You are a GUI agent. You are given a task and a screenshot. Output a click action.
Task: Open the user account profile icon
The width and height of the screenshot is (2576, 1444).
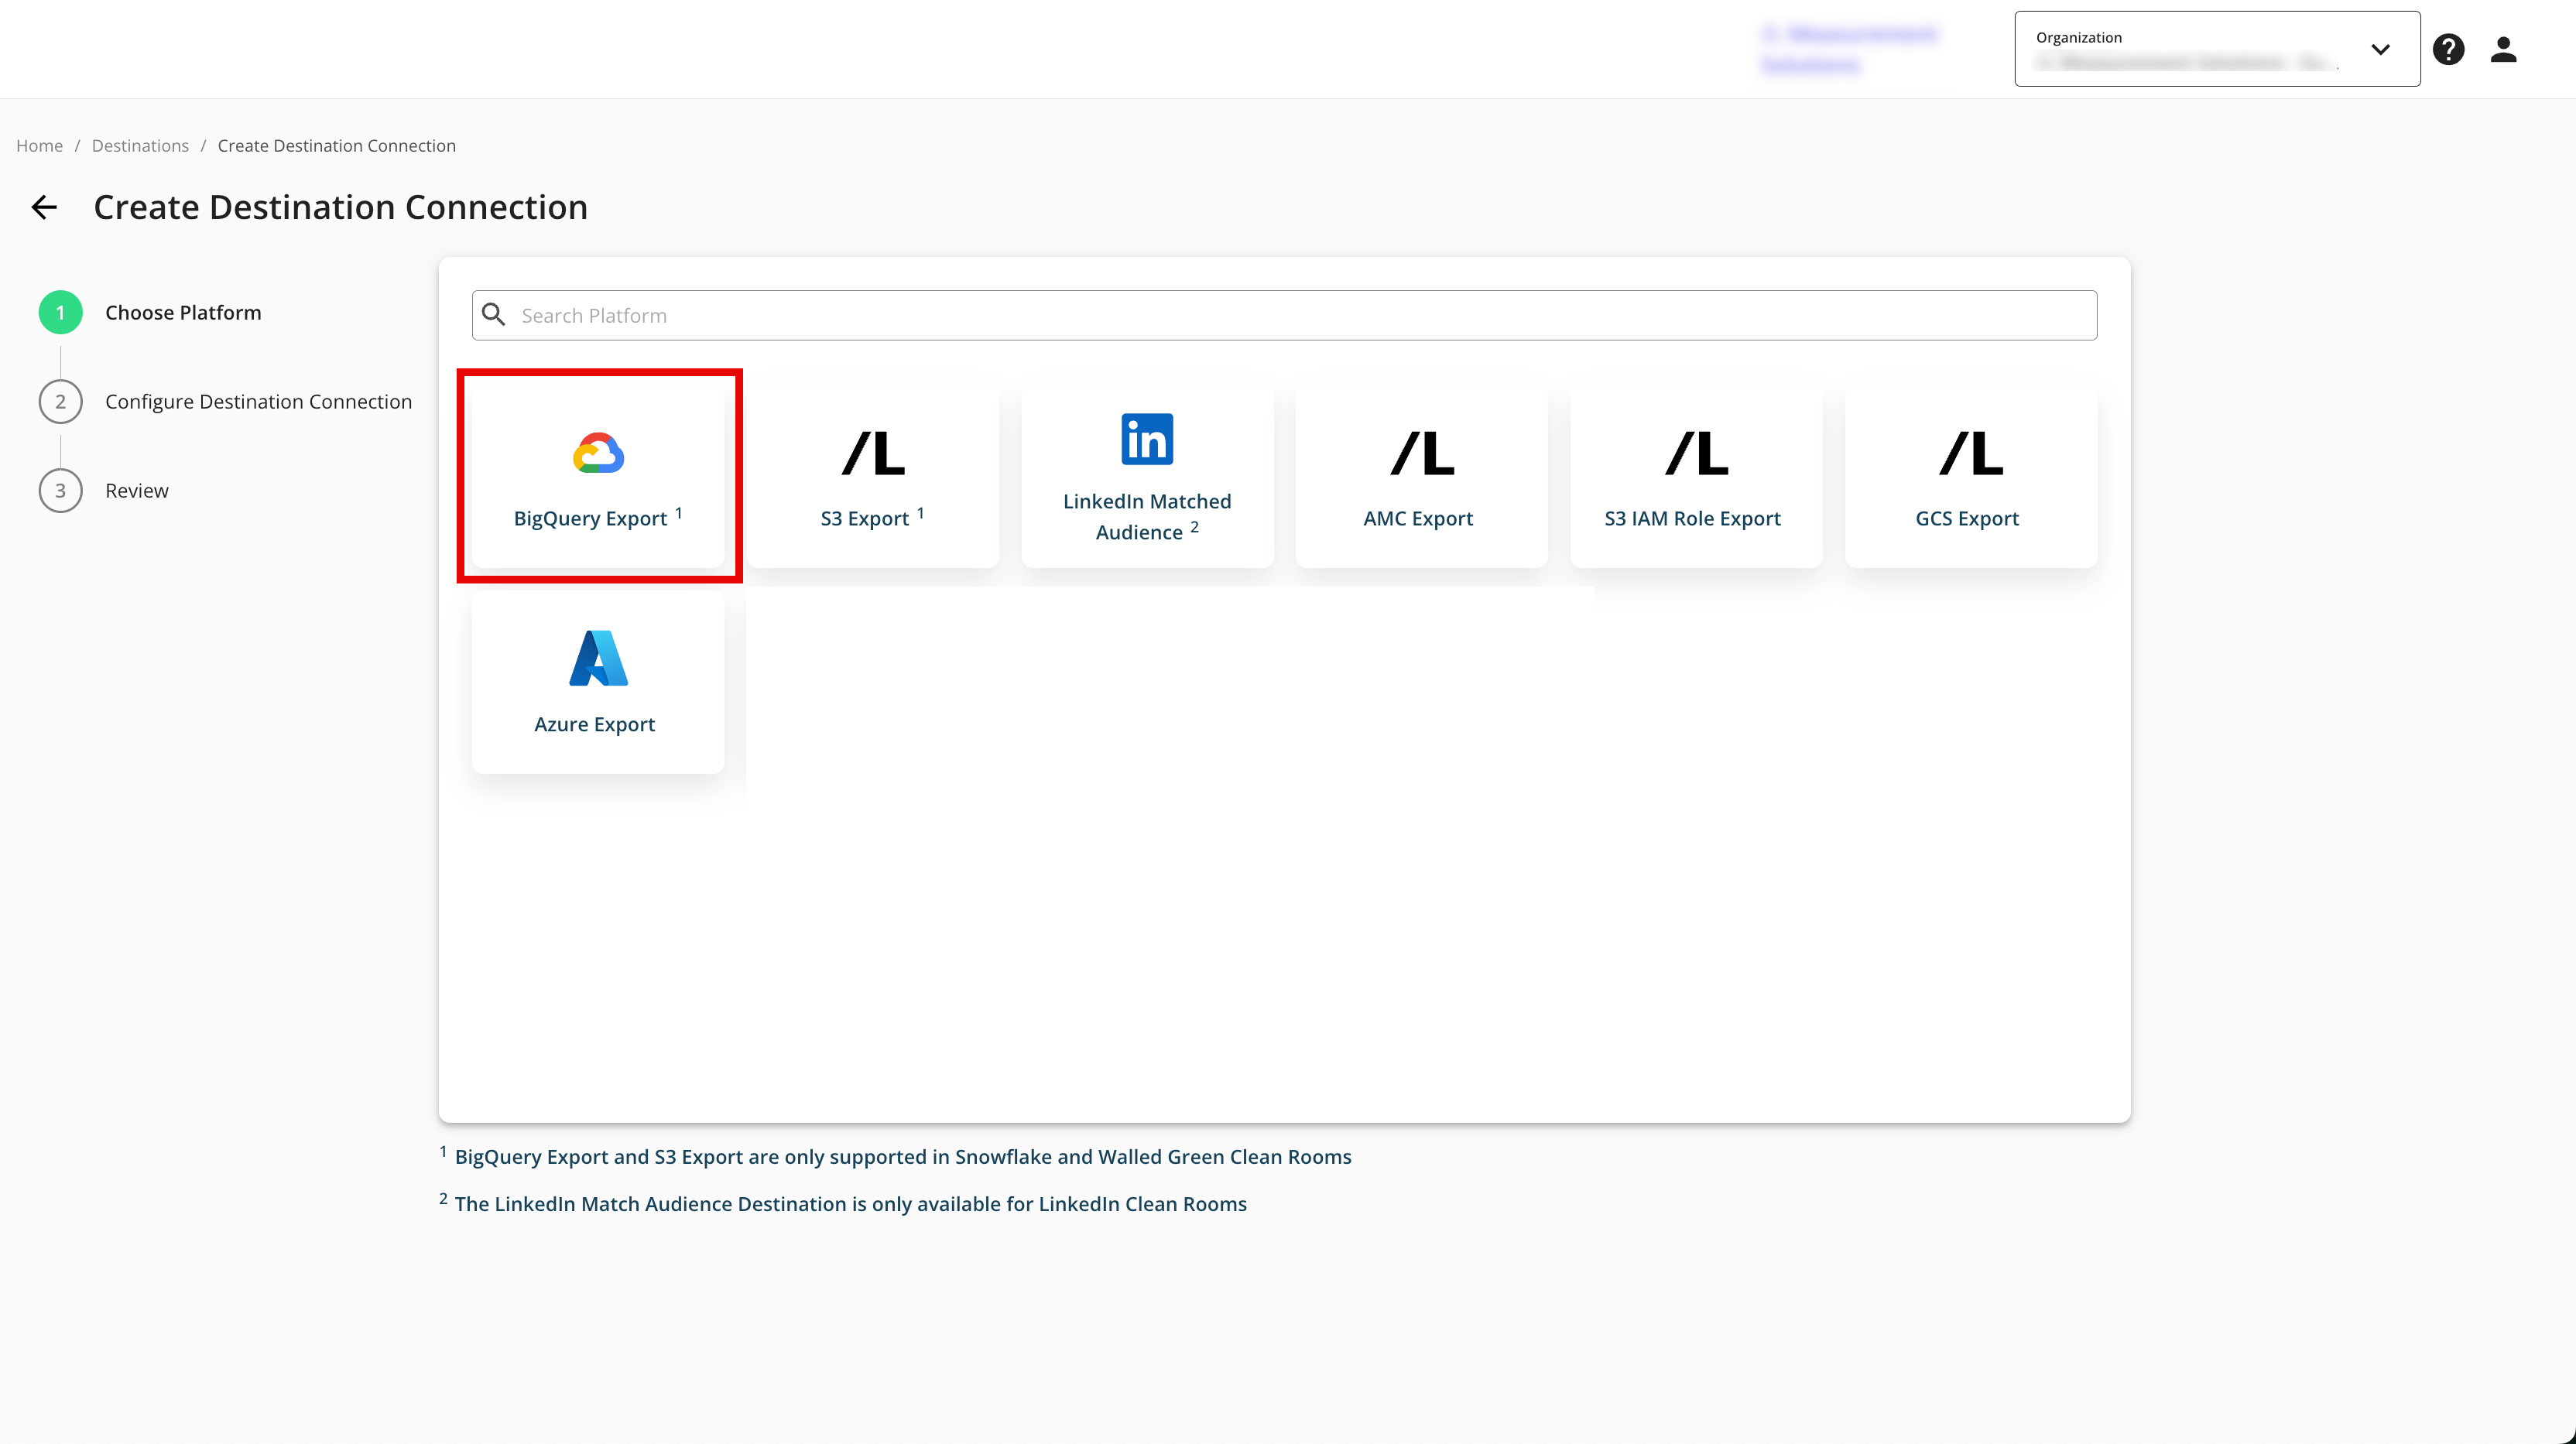2503,49
